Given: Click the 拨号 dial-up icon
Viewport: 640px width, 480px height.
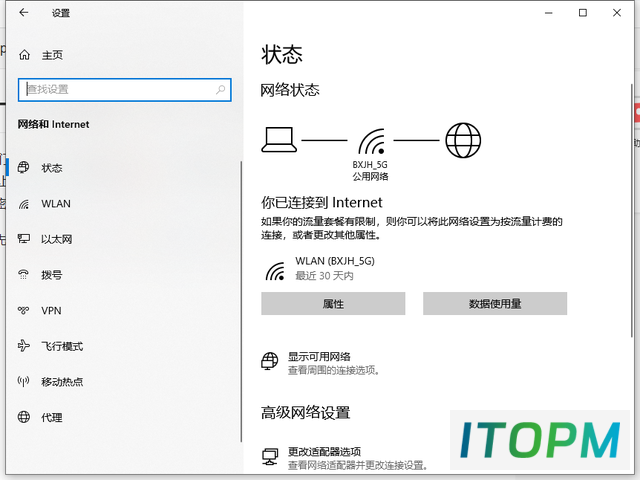Looking at the screenshot, I should coord(24,274).
